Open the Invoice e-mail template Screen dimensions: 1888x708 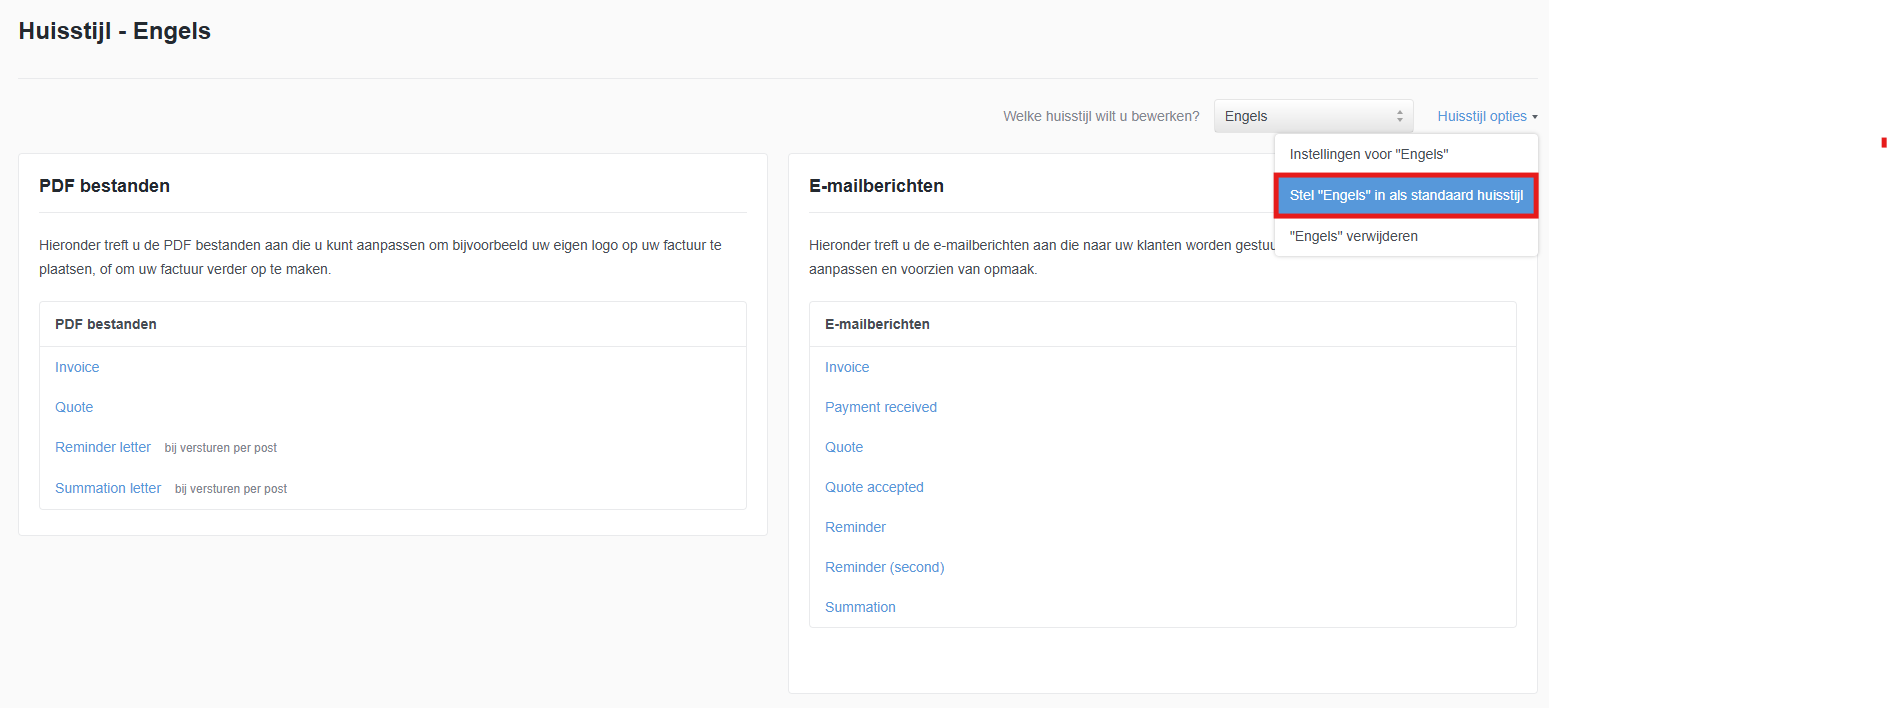[x=847, y=367]
